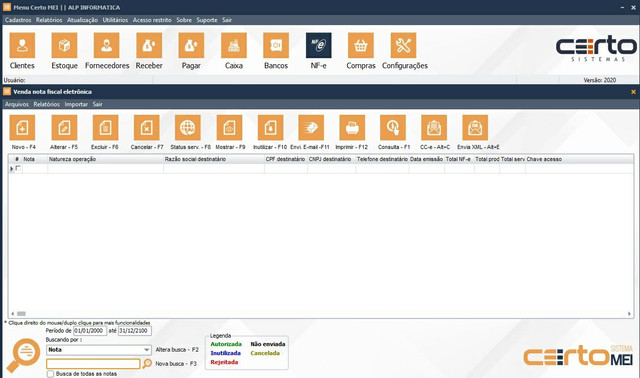640x378 pixels.
Task: Click the small magnifier next to search field
Action: click(147, 363)
